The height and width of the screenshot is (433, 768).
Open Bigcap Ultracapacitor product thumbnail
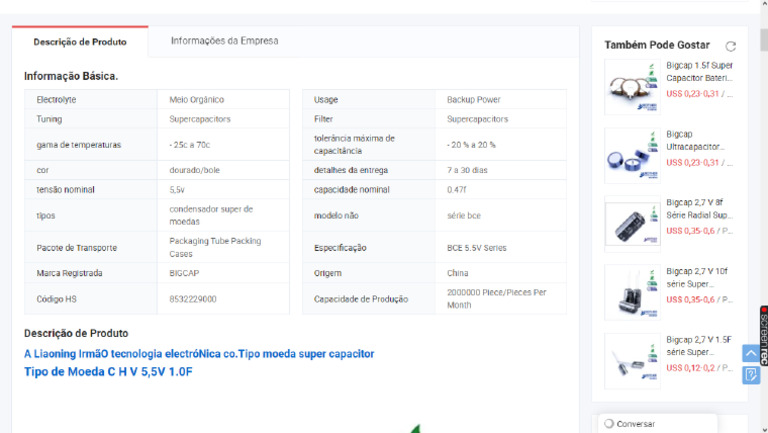pos(632,156)
